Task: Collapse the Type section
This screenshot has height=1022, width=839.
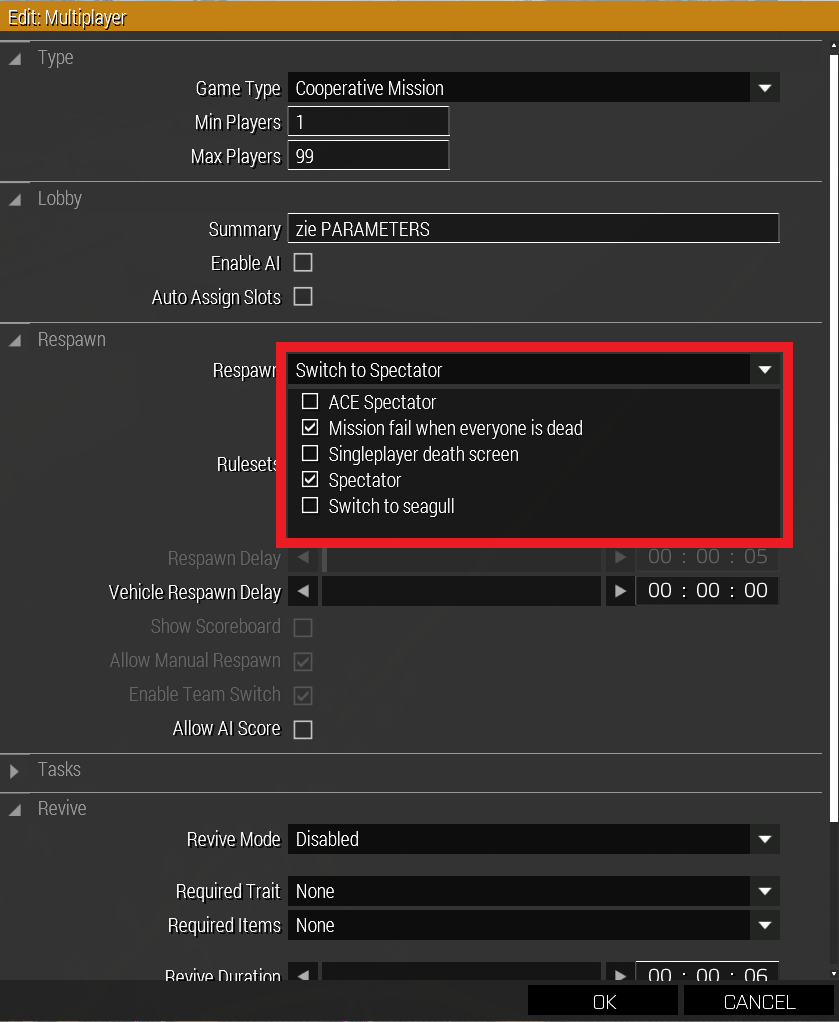Action: pyautogui.click(x=15, y=59)
